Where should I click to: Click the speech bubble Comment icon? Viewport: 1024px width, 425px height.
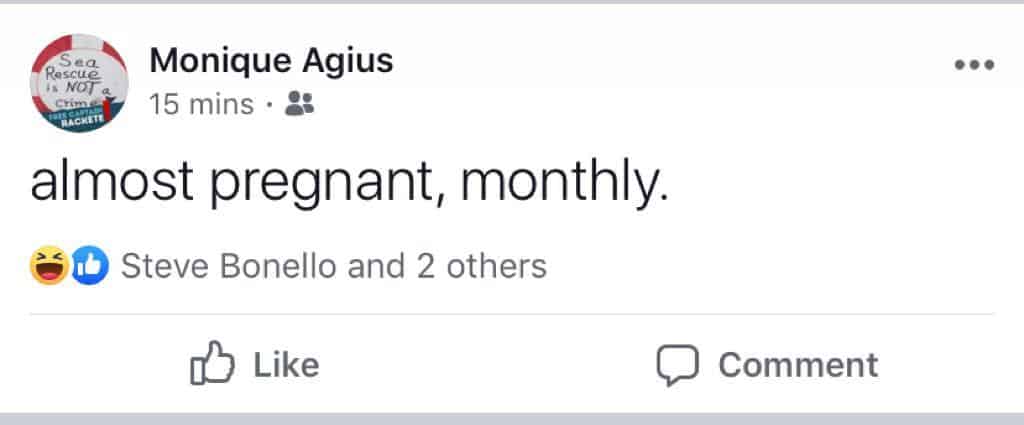pos(677,365)
